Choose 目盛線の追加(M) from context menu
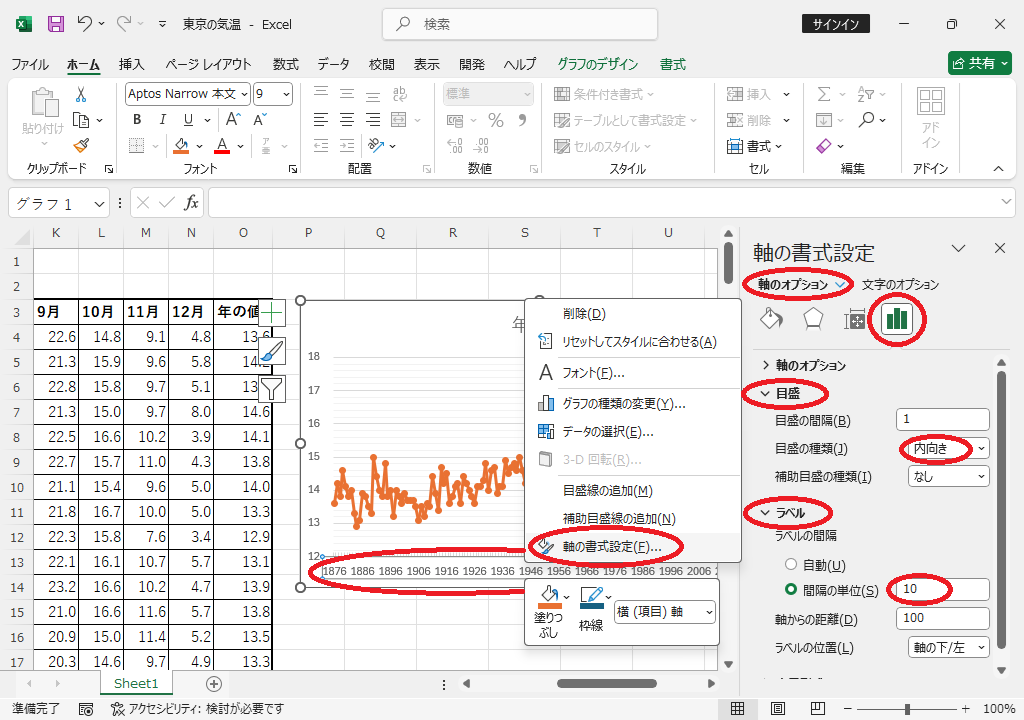 click(x=633, y=491)
